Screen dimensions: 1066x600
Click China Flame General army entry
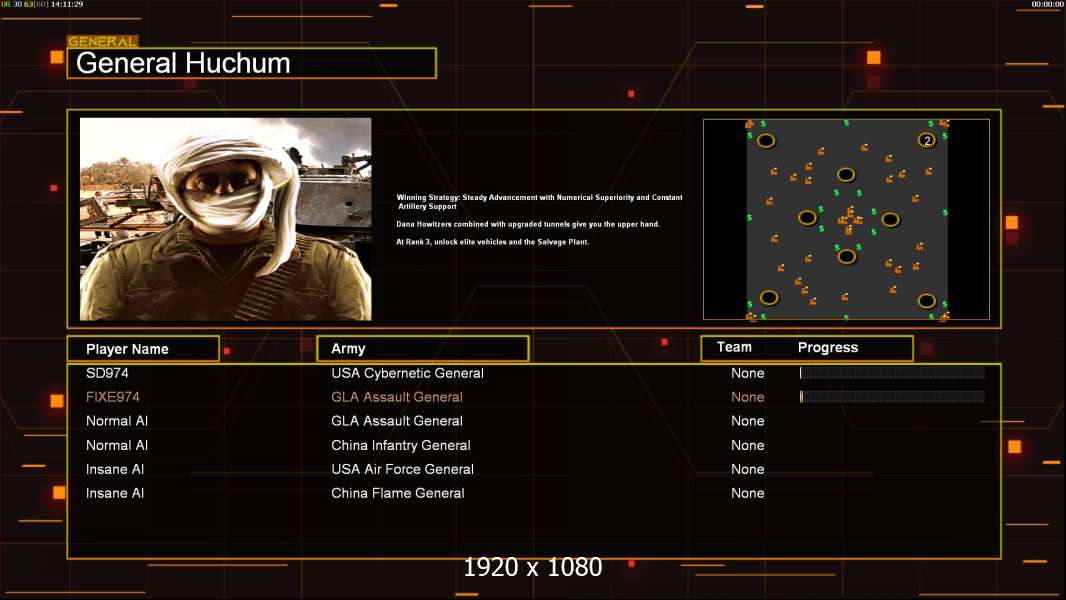pos(398,493)
